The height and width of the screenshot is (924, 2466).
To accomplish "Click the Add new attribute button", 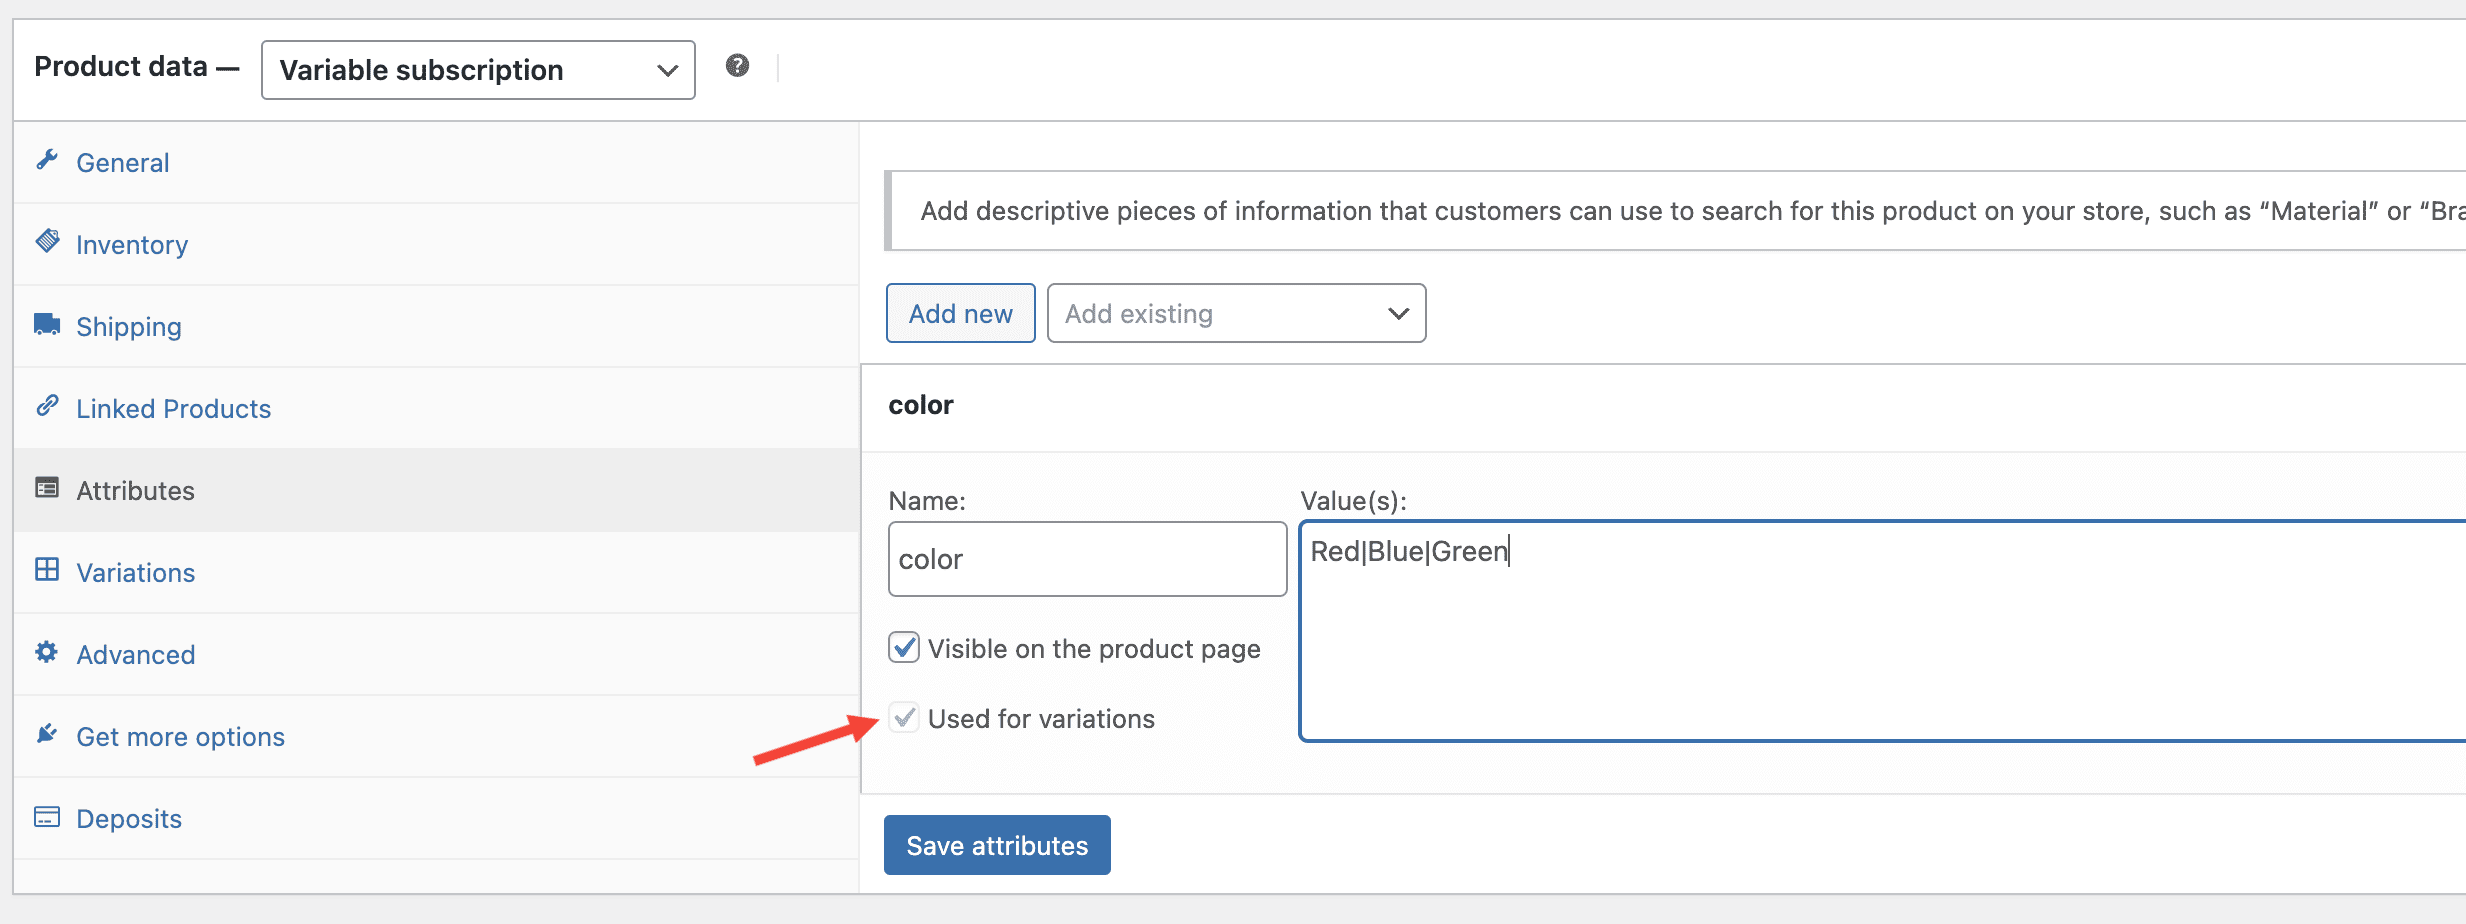I will coord(959,313).
